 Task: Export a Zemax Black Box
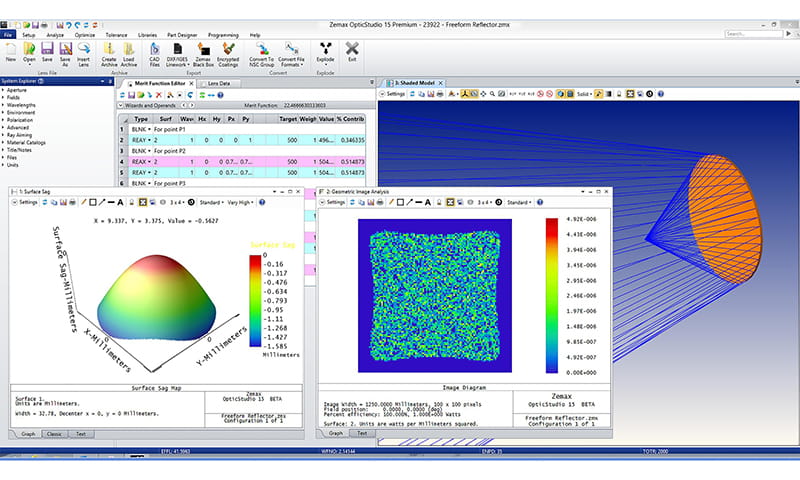[203, 54]
